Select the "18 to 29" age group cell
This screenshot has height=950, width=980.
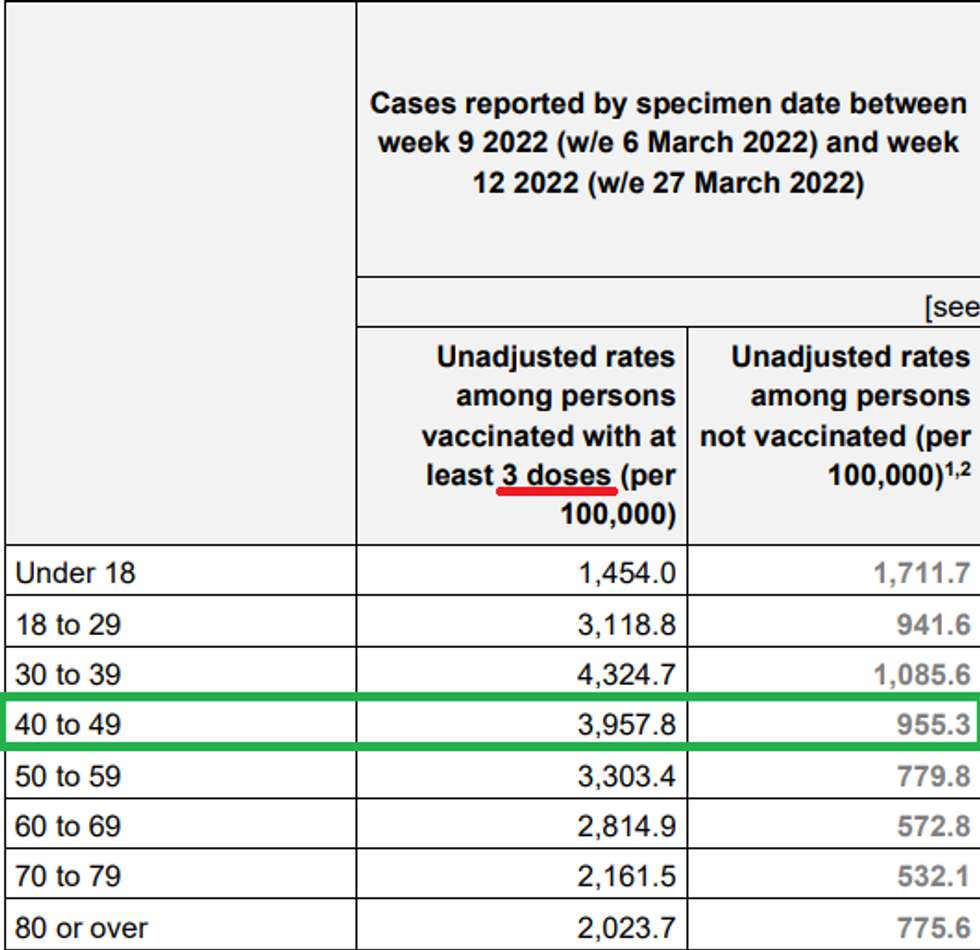(x=66, y=625)
